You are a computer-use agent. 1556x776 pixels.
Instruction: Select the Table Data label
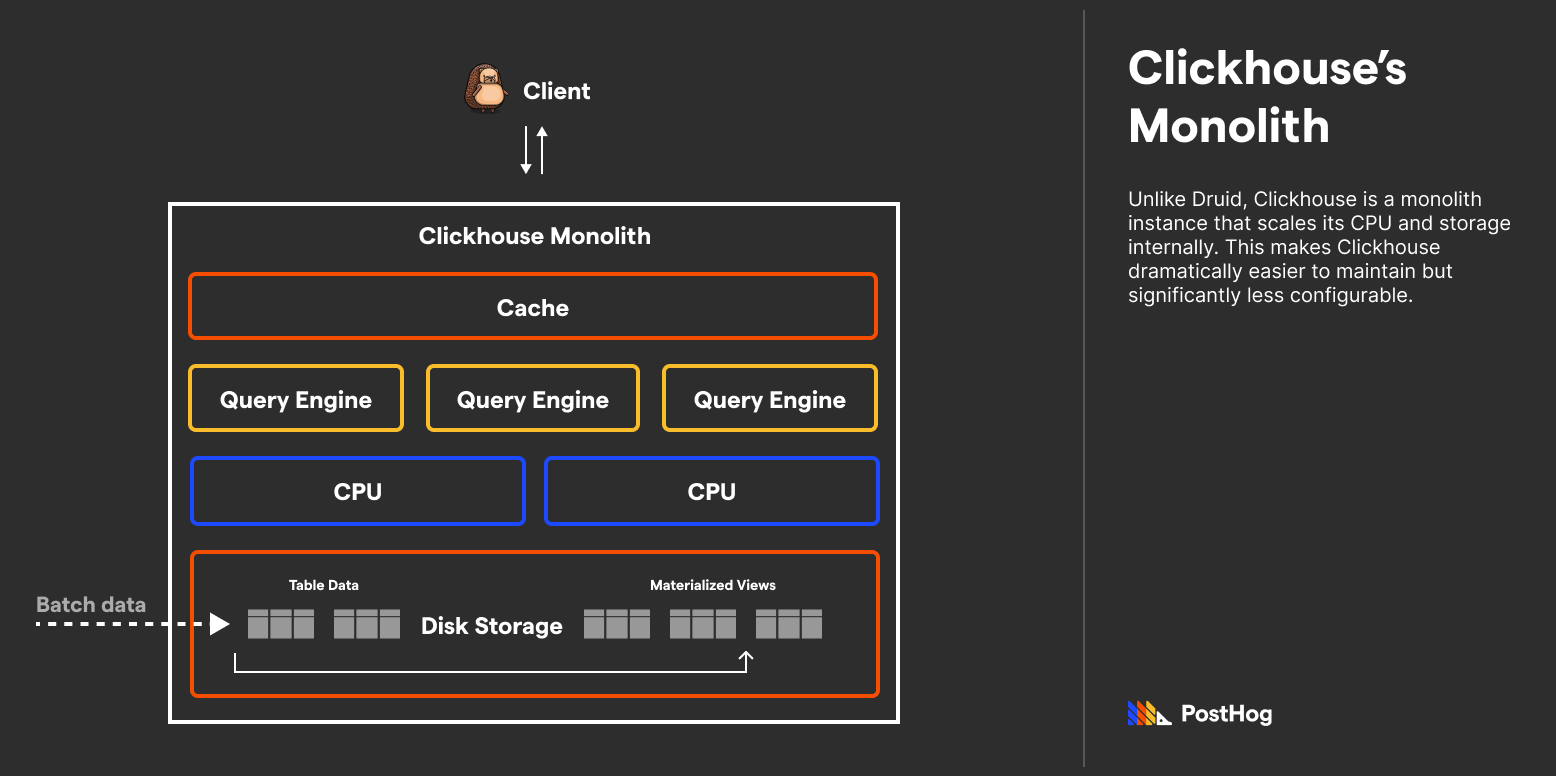coord(323,585)
